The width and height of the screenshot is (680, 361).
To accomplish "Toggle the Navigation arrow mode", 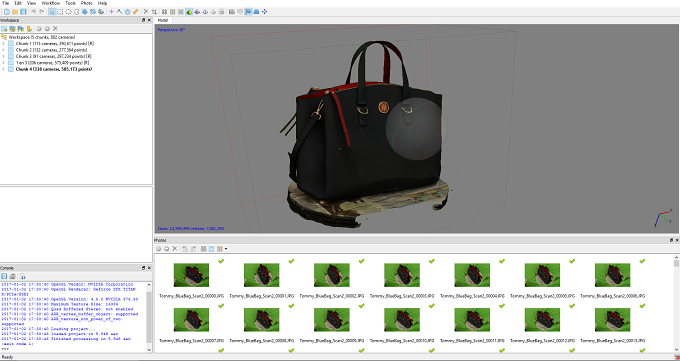I will (52, 12).
